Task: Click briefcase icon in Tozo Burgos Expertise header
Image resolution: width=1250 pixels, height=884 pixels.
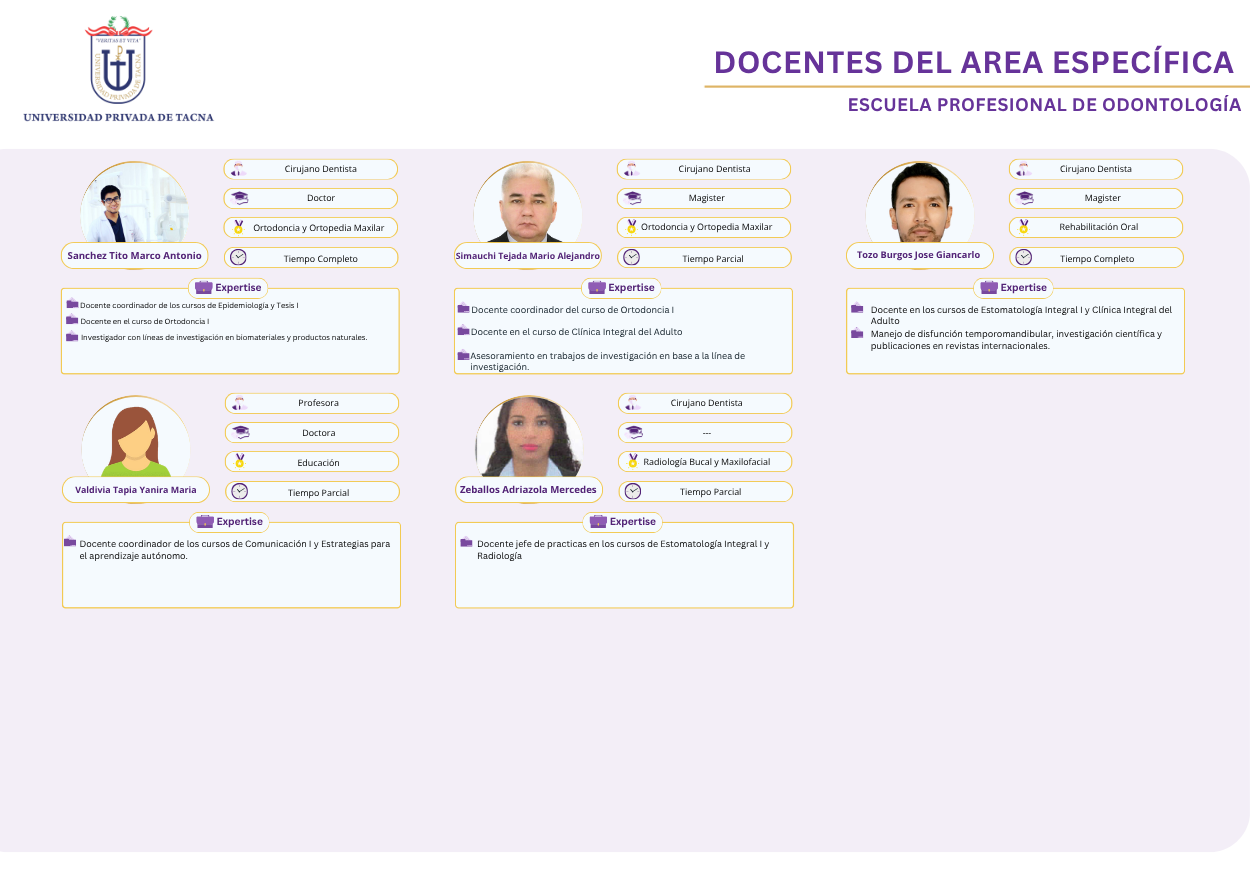Action: (989, 287)
